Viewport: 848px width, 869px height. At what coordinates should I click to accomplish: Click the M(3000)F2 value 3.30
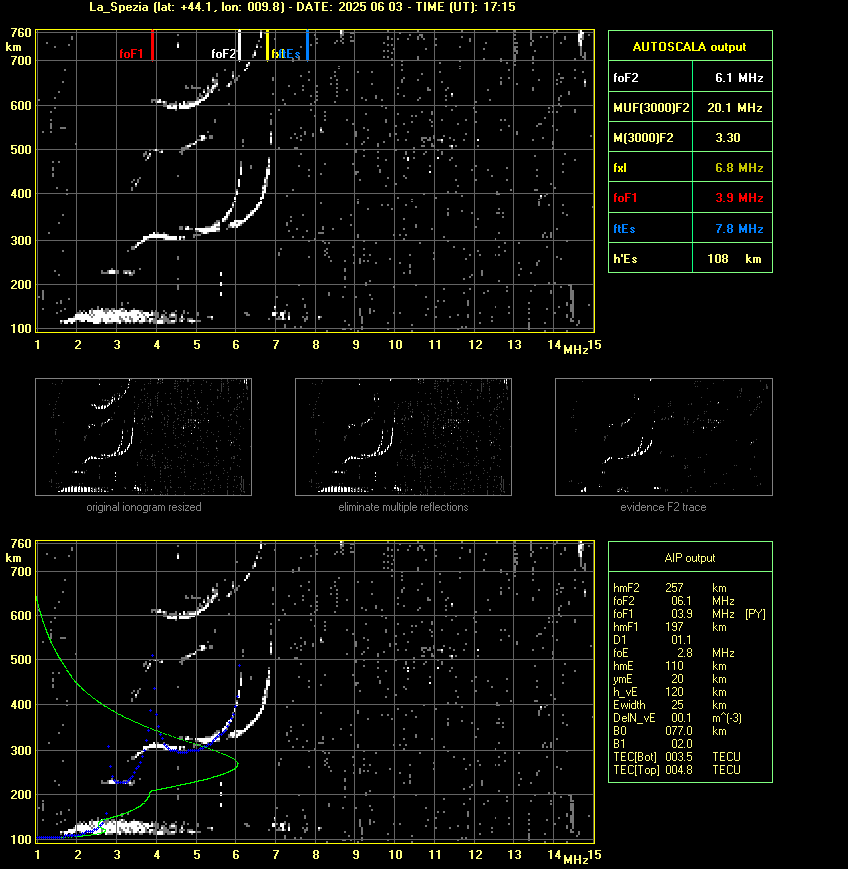point(728,137)
